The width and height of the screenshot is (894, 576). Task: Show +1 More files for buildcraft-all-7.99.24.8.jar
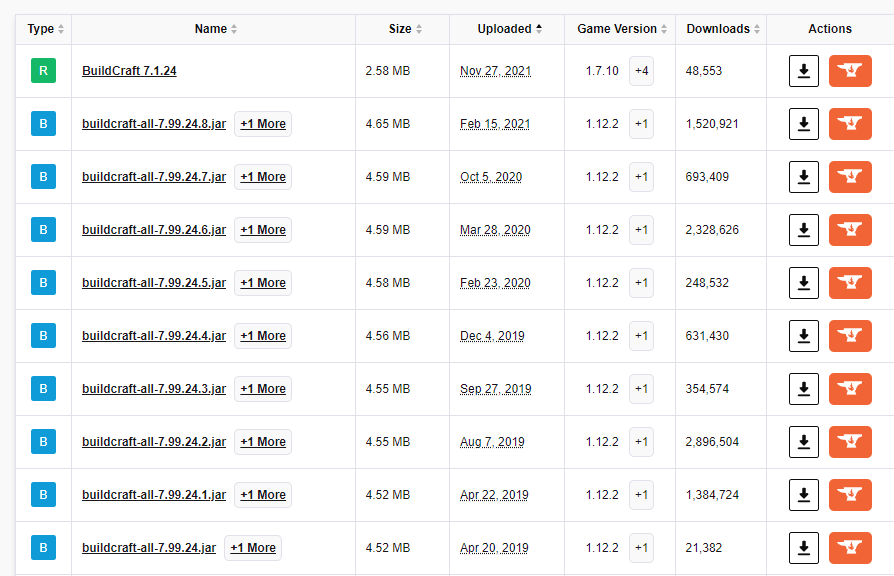coord(263,124)
